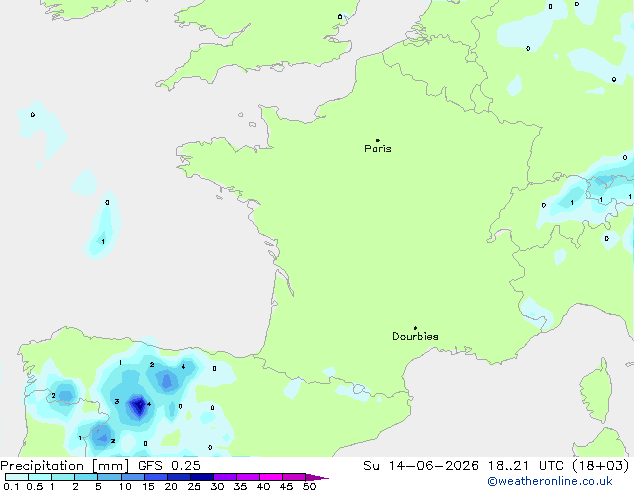Click the Paris city label
The height and width of the screenshot is (490, 634).
click(x=378, y=149)
